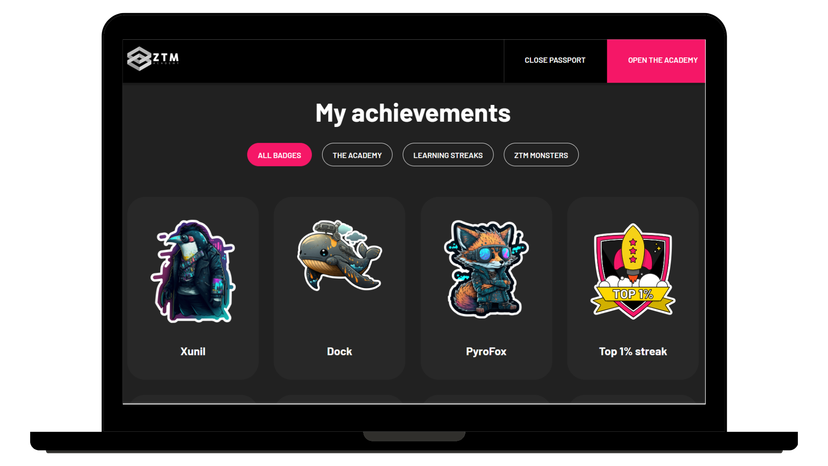The width and height of the screenshot is (828, 466).
Task: Select the Xunil badge card background
Action: click(x=193, y=288)
